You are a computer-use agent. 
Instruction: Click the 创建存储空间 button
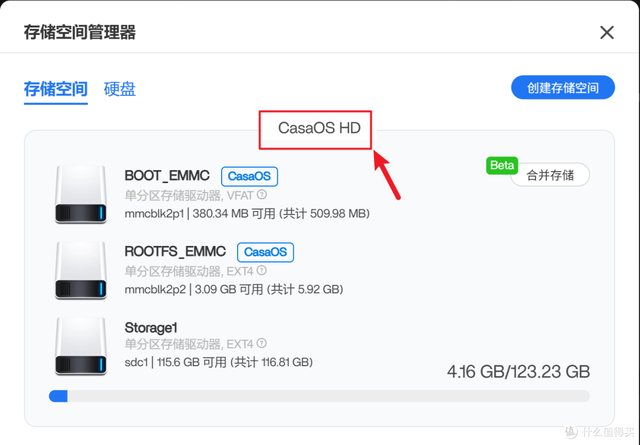[563, 87]
